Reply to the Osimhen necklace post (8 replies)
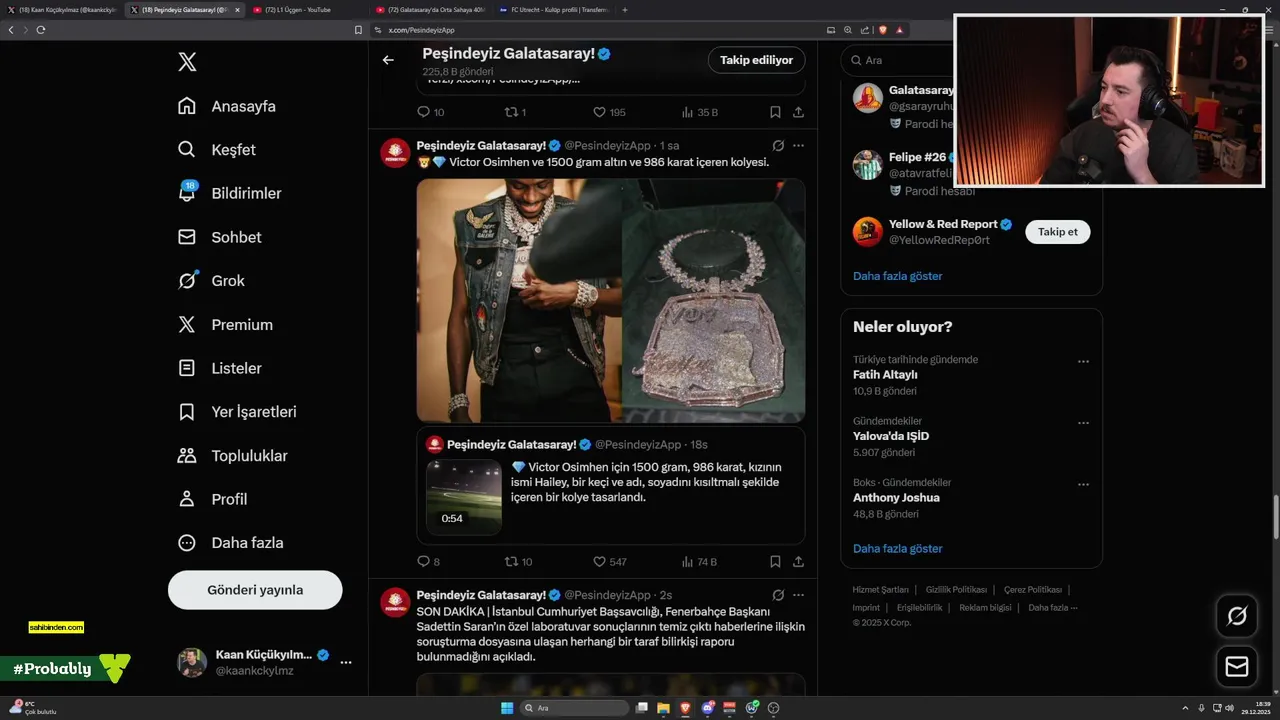This screenshot has height=720, width=1280. tap(428, 562)
